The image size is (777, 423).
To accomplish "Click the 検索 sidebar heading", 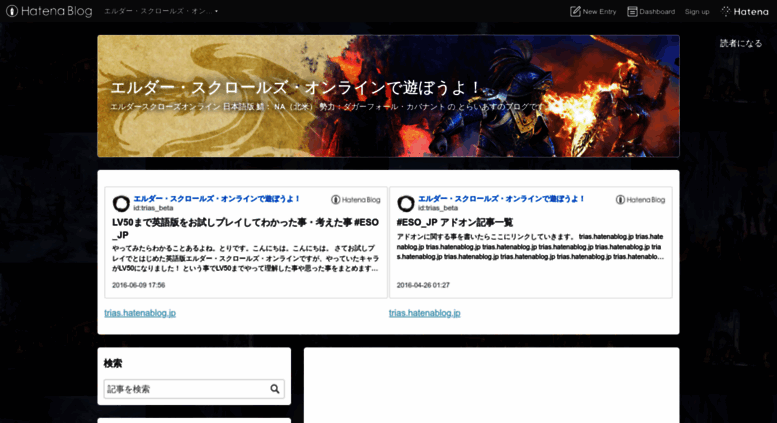I will [113, 364].
